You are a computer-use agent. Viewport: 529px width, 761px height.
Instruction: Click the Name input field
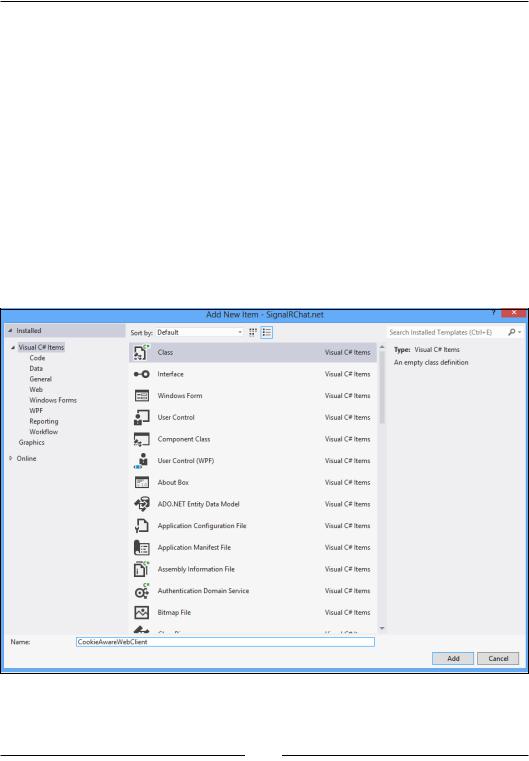pos(225,642)
